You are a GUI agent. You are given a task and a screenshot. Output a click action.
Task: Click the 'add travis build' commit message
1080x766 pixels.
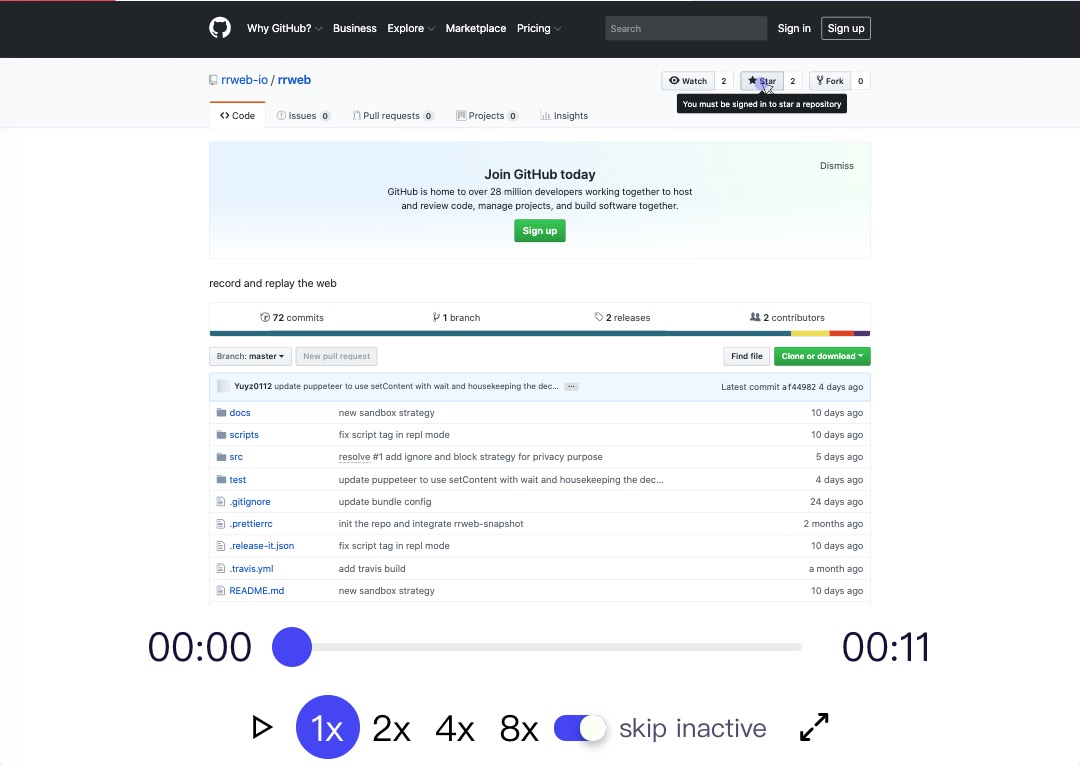[x=372, y=568]
